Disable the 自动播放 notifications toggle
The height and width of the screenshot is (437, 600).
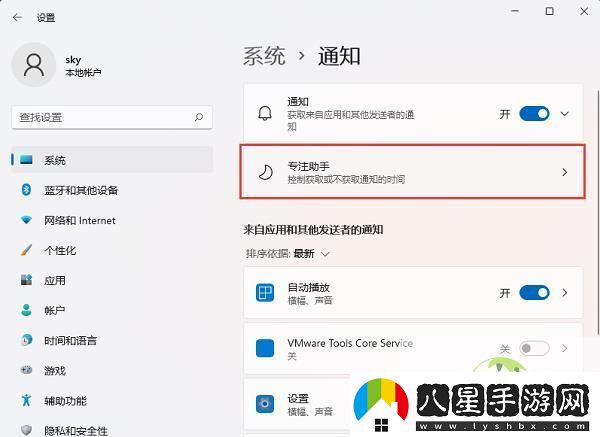click(534, 293)
